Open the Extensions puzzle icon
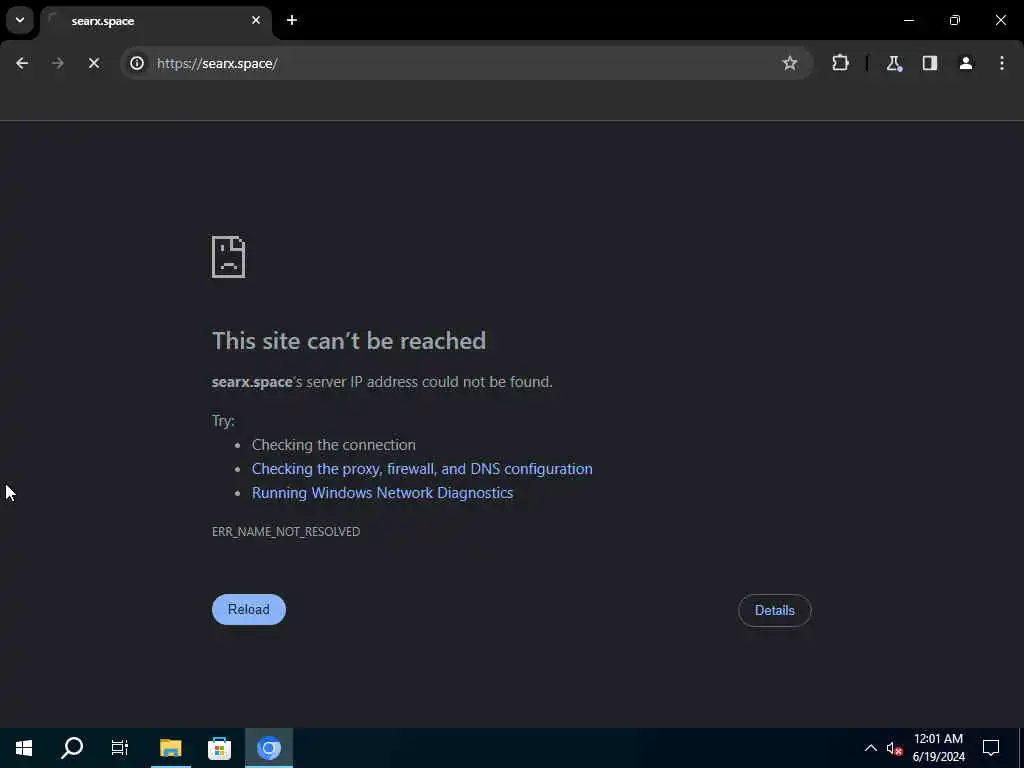Image resolution: width=1024 pixels, height=768 pixels. (840, 63)
